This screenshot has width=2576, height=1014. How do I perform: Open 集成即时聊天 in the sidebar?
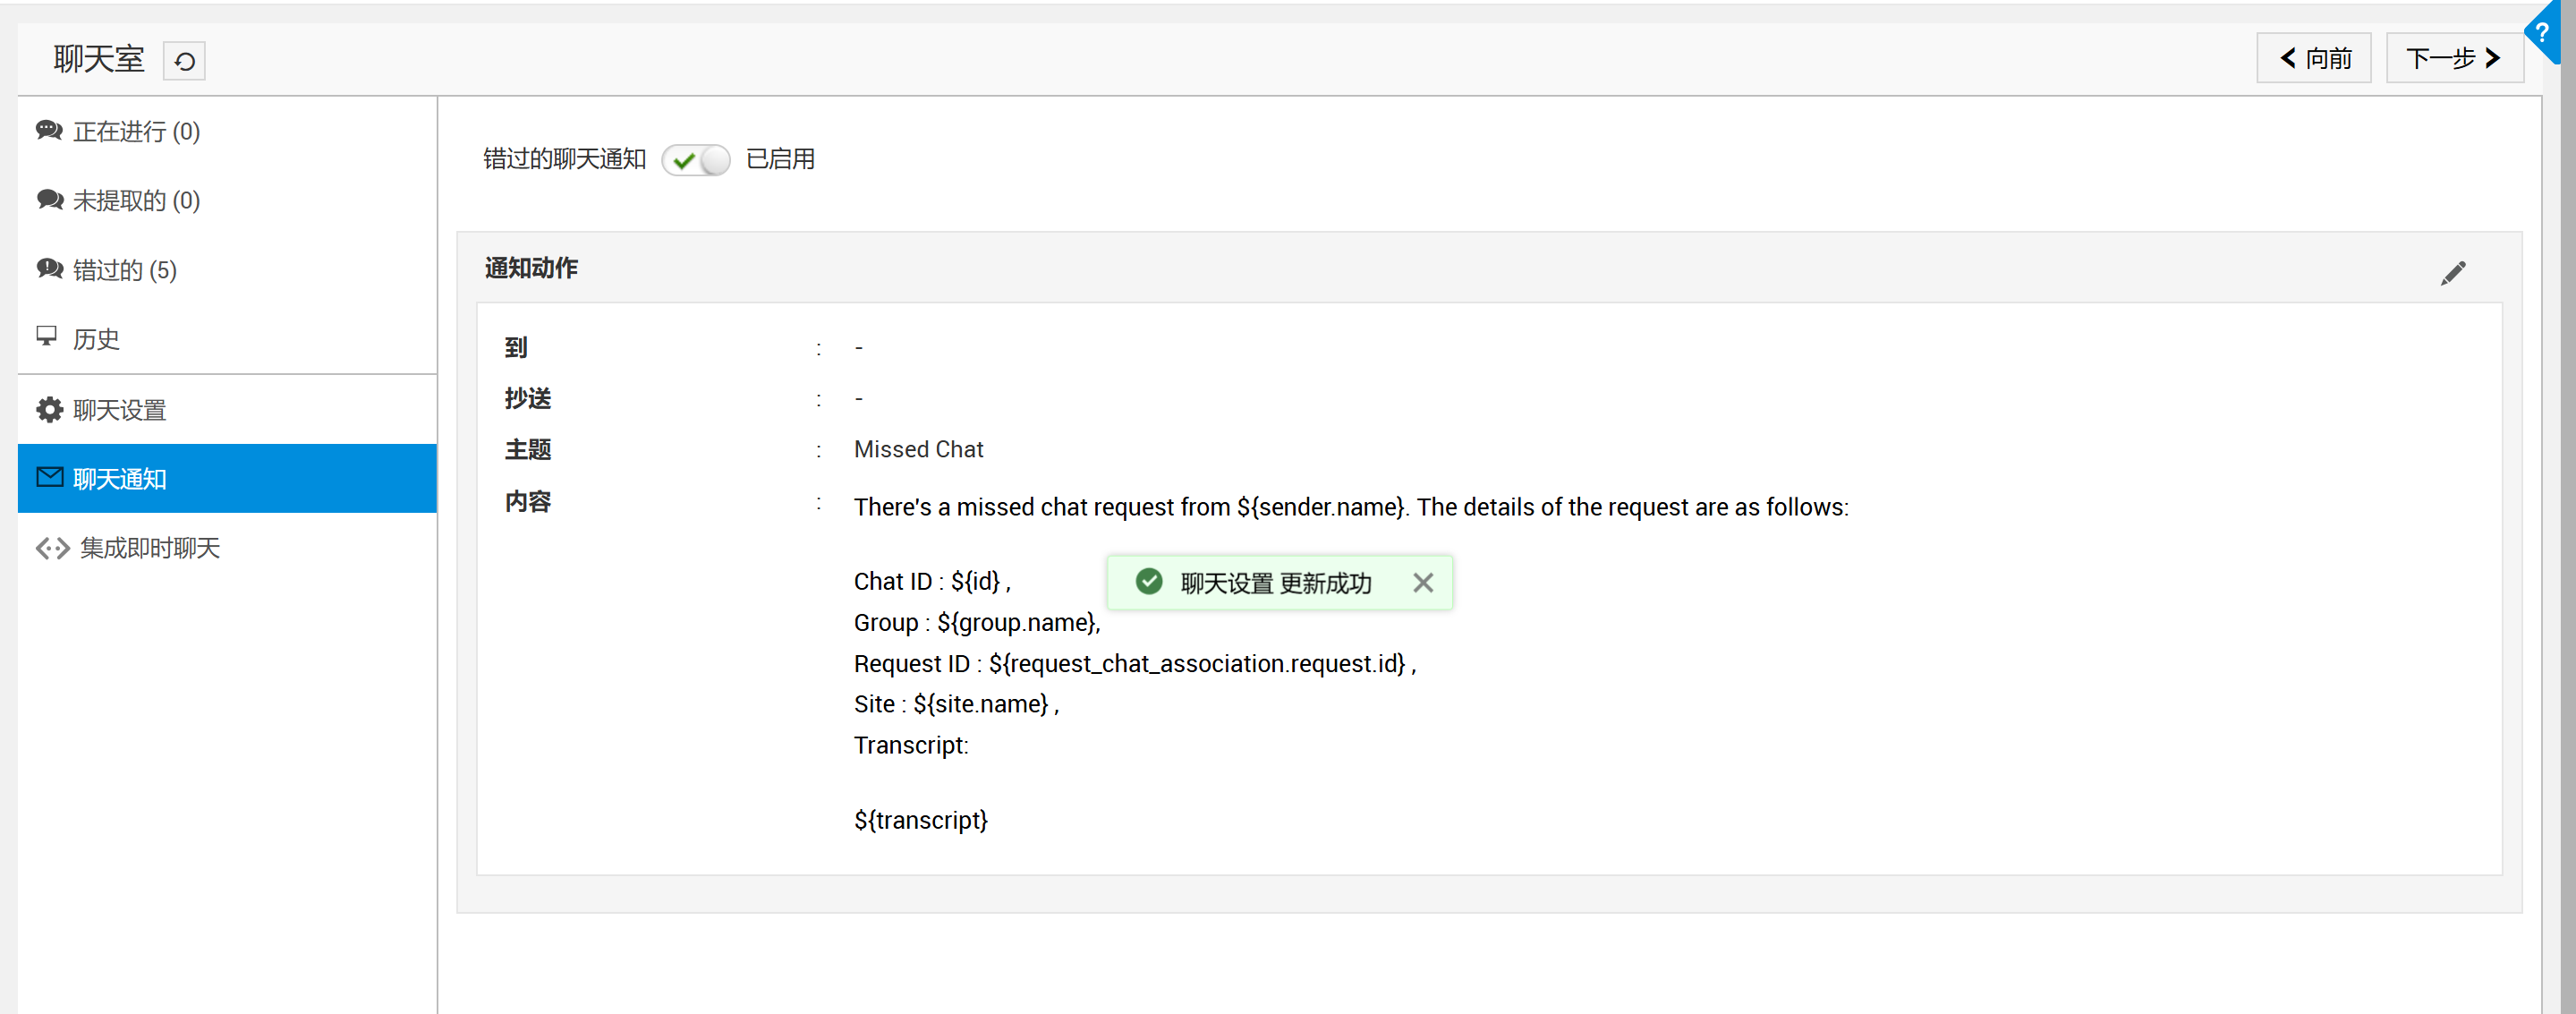(x=149, y=548)
